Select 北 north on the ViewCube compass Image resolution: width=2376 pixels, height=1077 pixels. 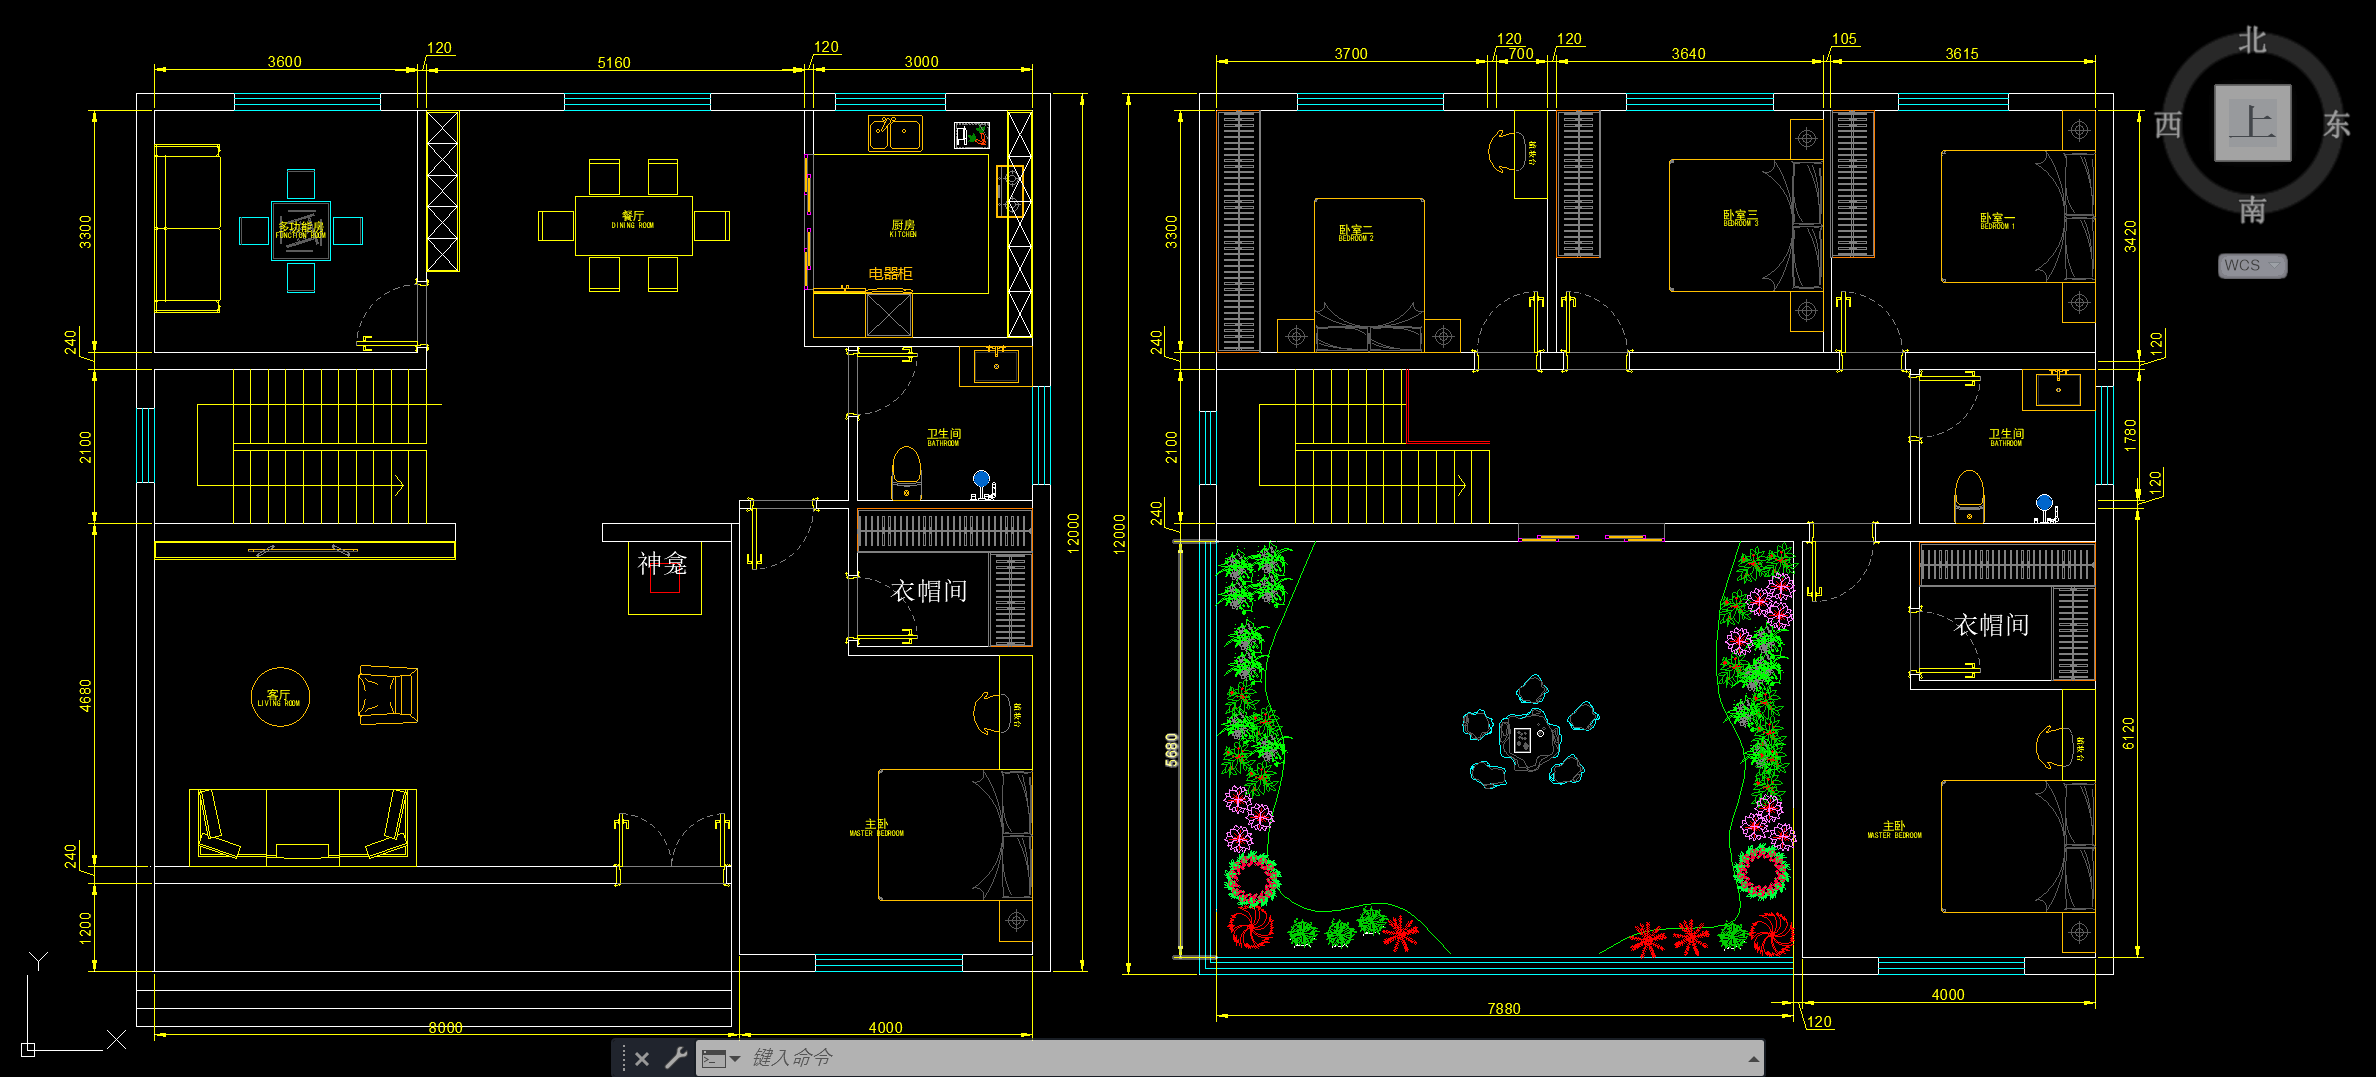pyautogui.click(x=2252, y=41)
